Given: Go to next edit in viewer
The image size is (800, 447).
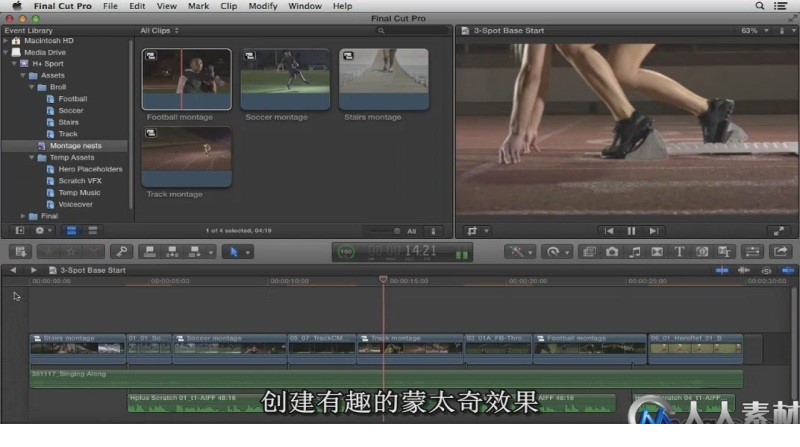Looking at the screenshot, I should 654,231.
